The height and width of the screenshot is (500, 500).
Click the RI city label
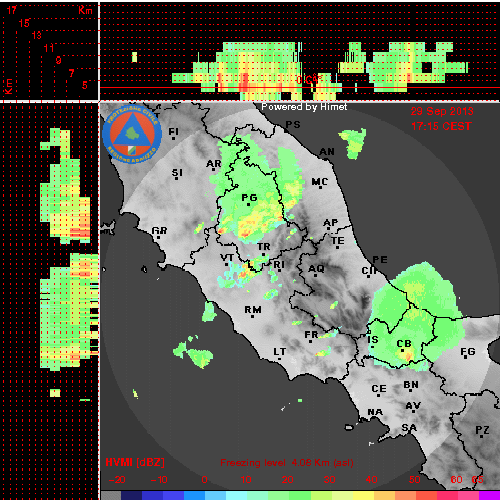[x=279, y=265]
